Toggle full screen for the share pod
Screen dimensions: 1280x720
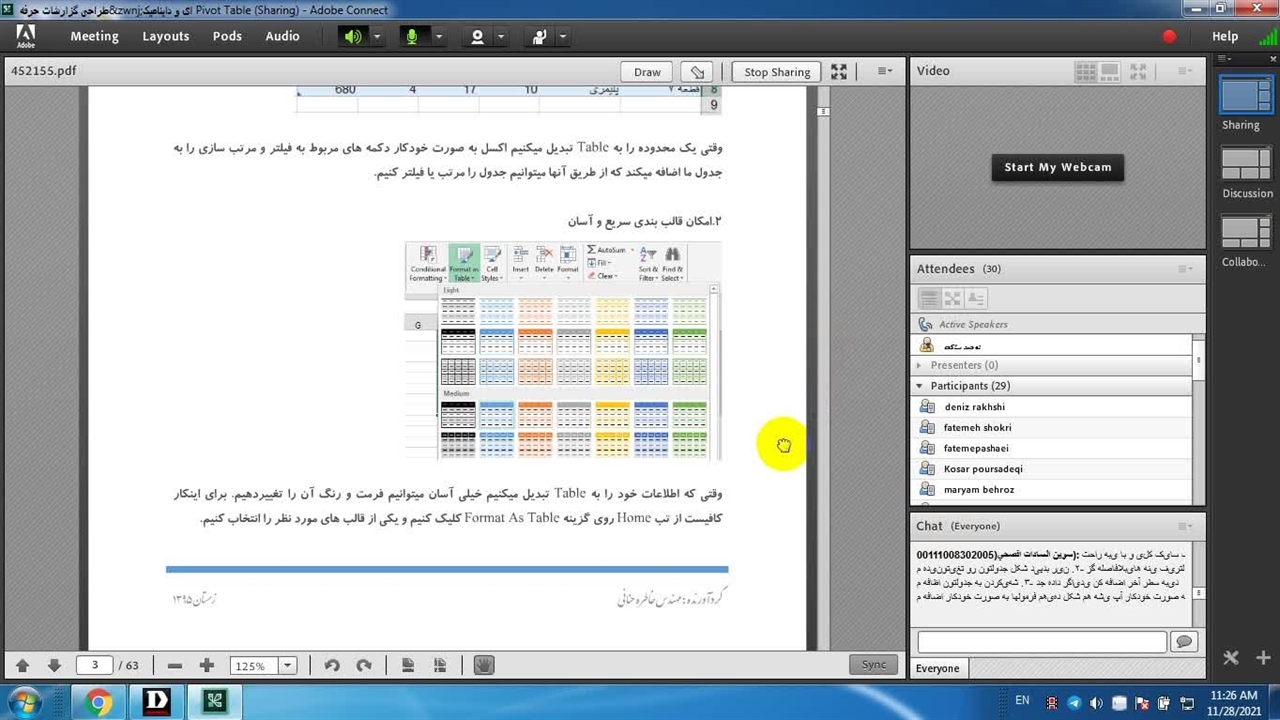(839, 72)
